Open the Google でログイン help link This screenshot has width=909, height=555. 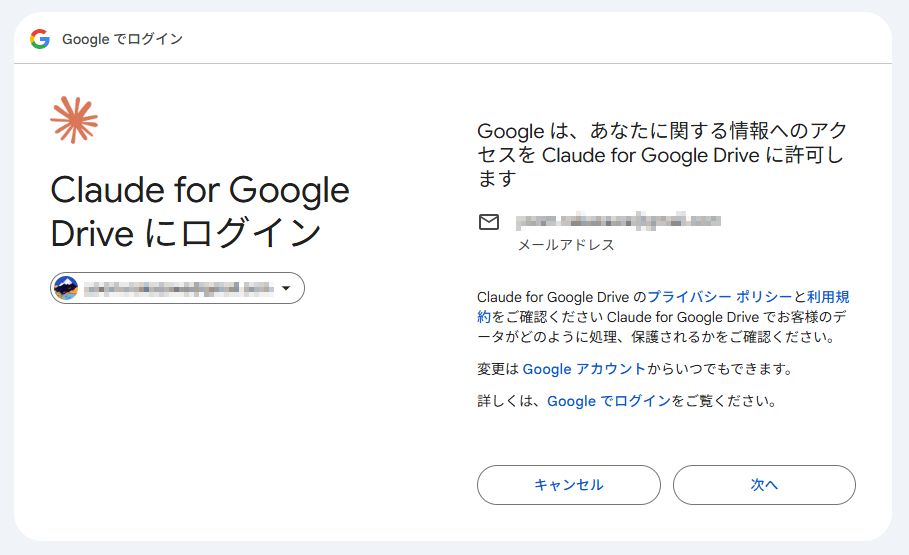coord(609,401)
